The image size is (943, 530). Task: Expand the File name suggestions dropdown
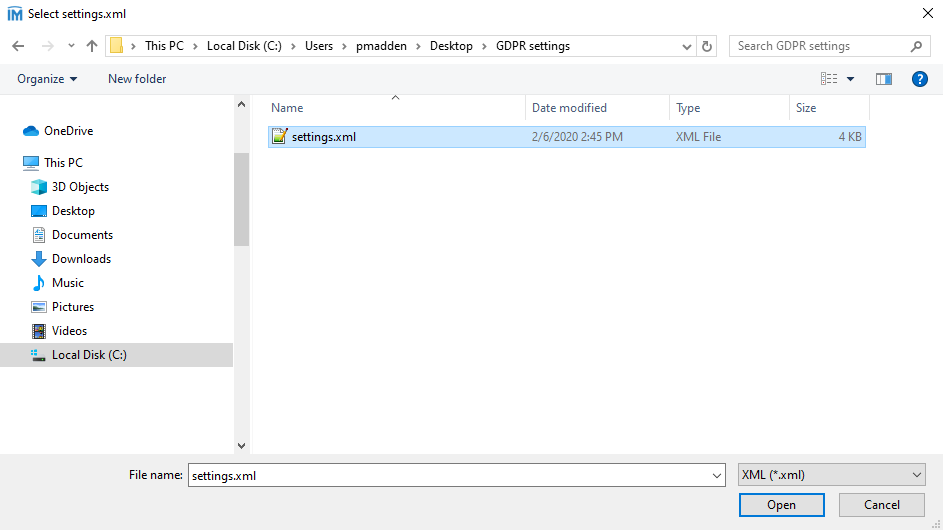click(x=716, y=476)
